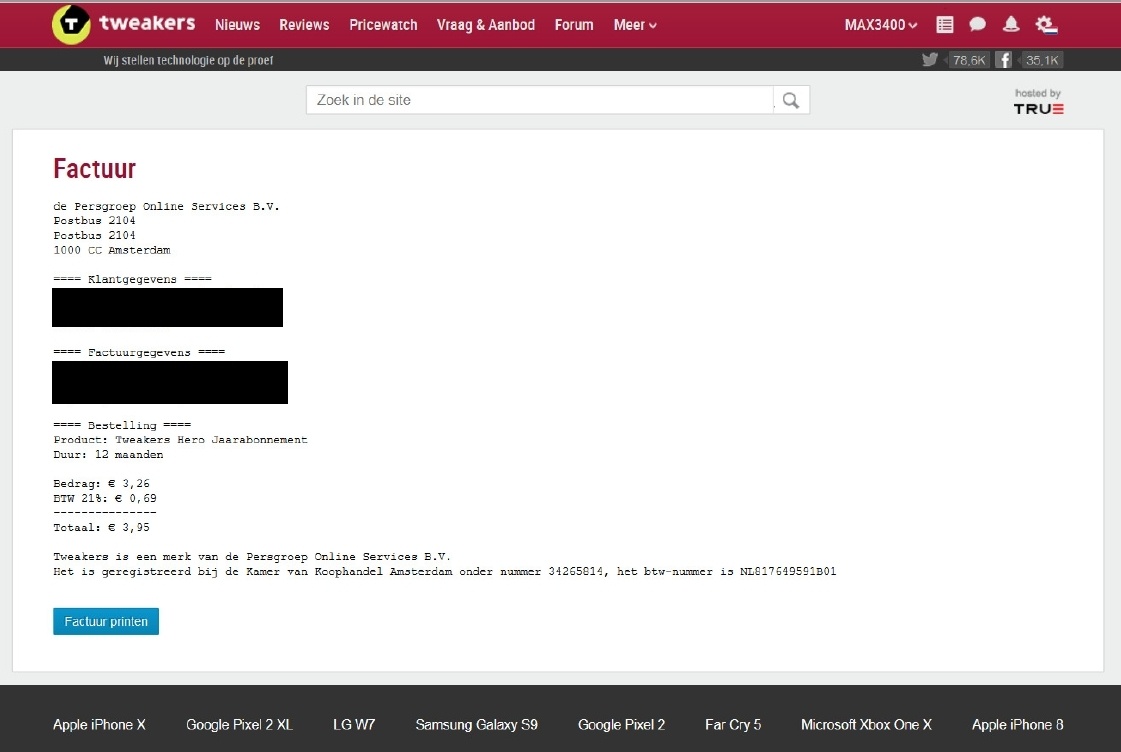Click the '==== Klantgegevens ====' heading
The height and width of the screenshot is (752, 1121).
[x=132, y=279]
